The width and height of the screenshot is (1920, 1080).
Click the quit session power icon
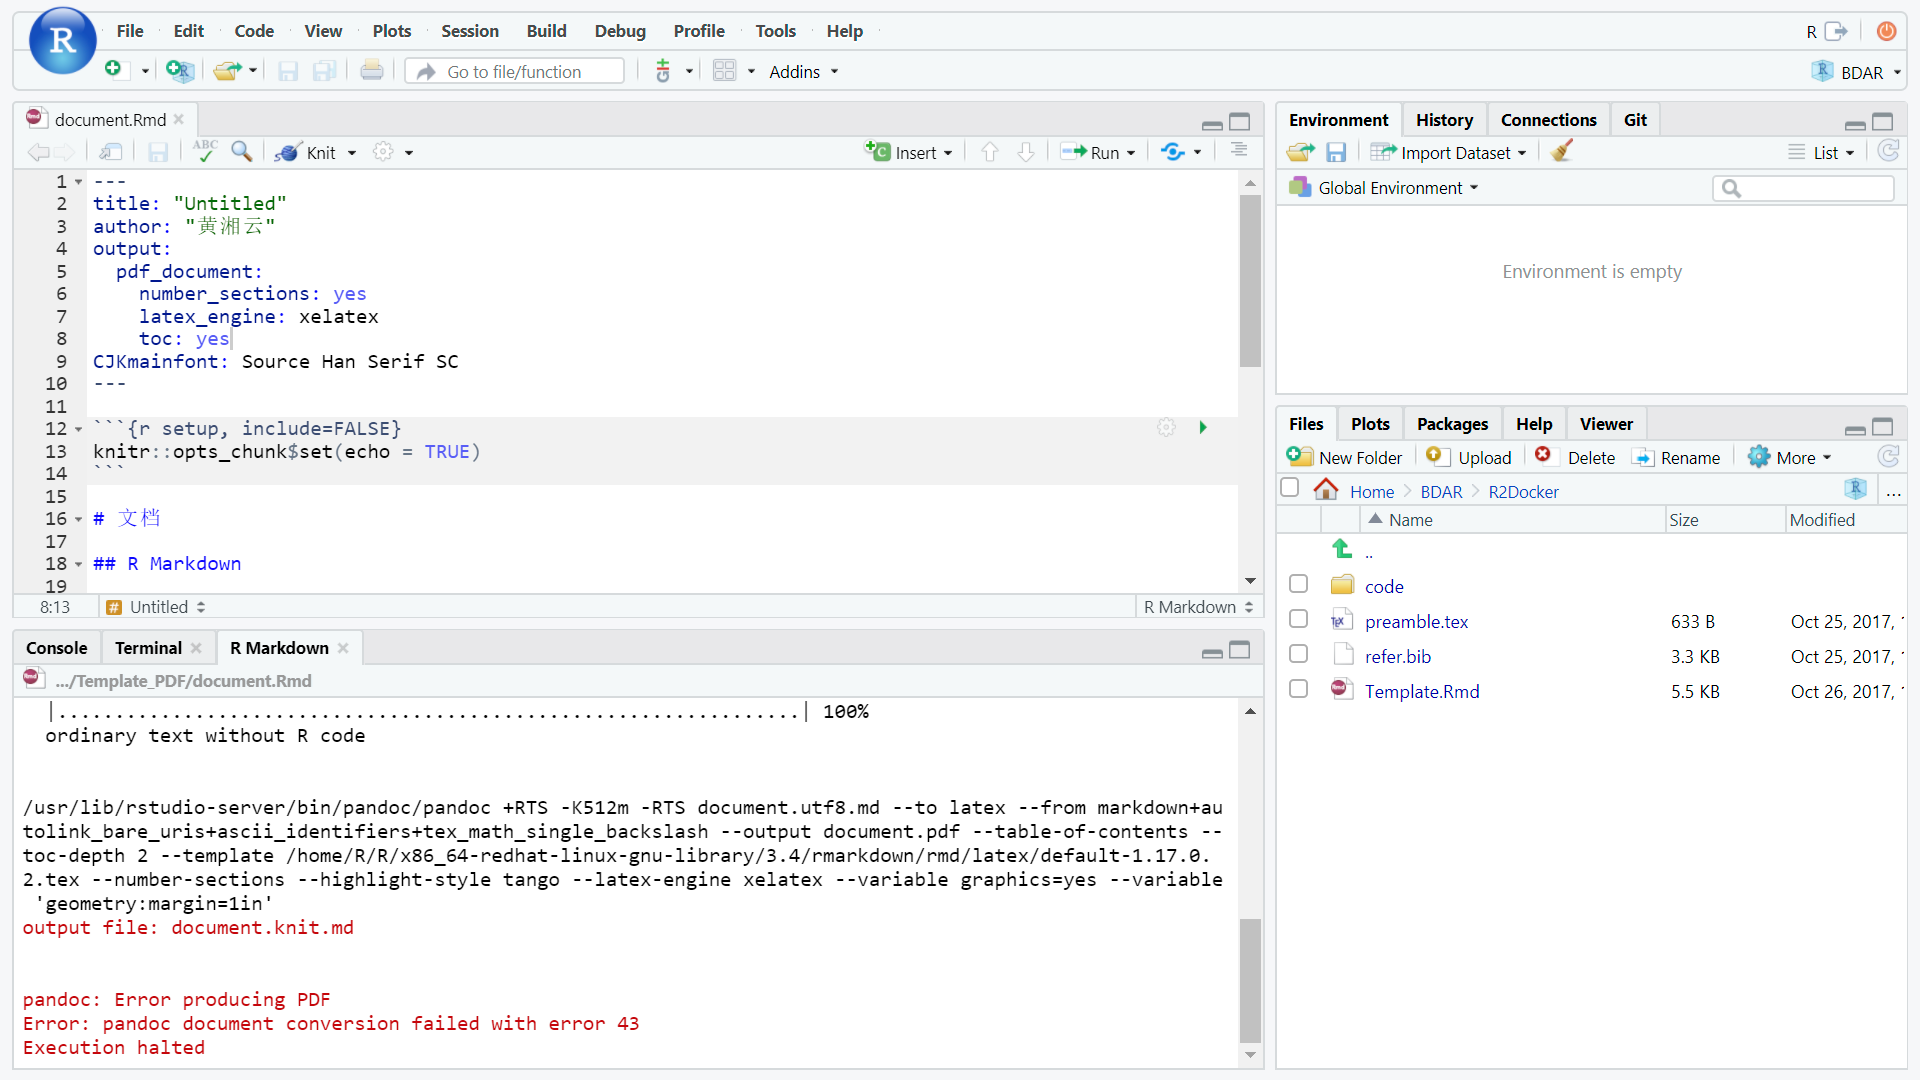click(1886, 31)
